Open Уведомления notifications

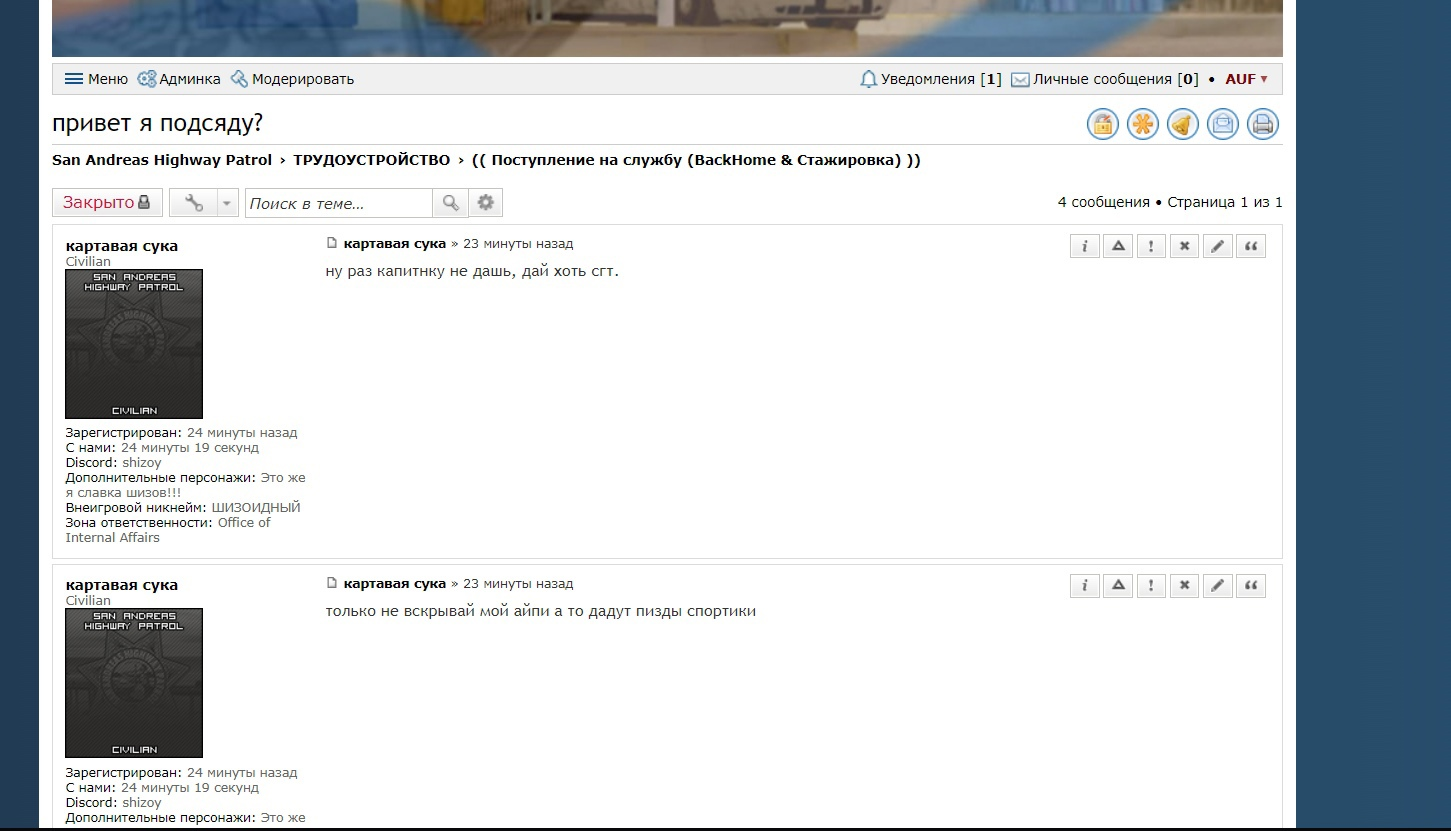(930, 79)
